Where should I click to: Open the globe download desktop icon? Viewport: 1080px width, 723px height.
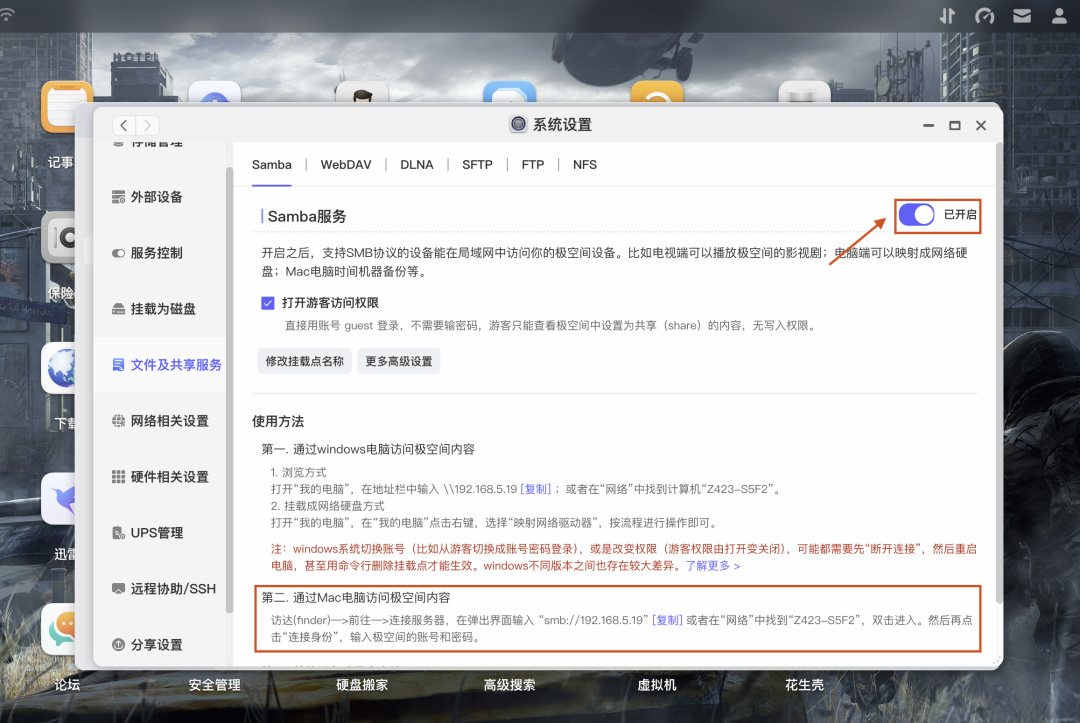[x=59, y=368]
